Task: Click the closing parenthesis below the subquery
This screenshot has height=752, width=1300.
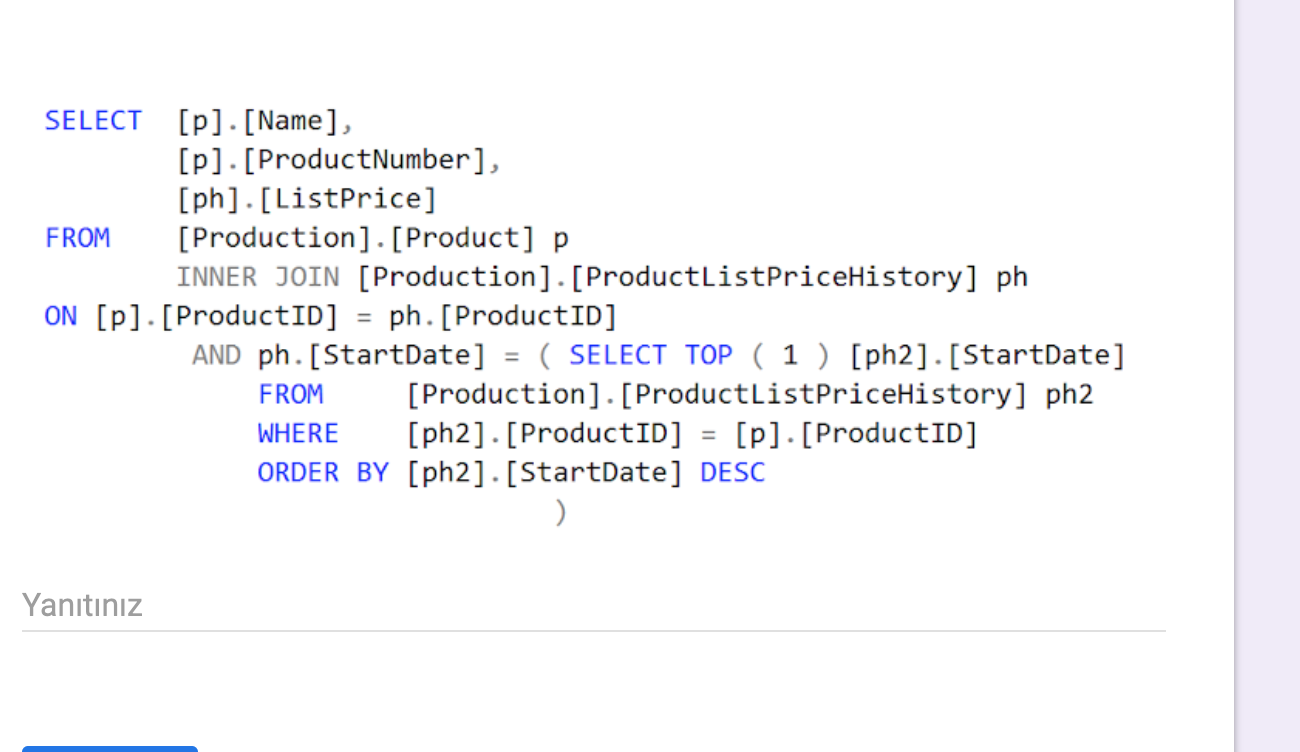Action: (x=561, y=511)
